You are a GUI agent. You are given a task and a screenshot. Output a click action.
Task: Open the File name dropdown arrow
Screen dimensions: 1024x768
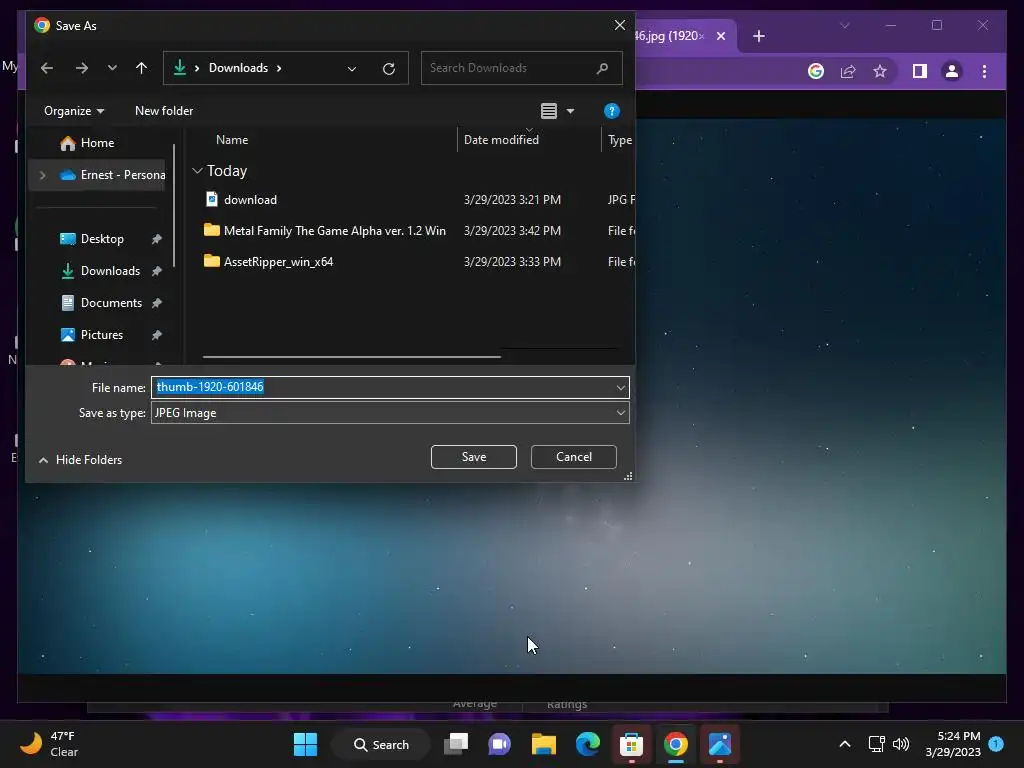click(620, 388)
